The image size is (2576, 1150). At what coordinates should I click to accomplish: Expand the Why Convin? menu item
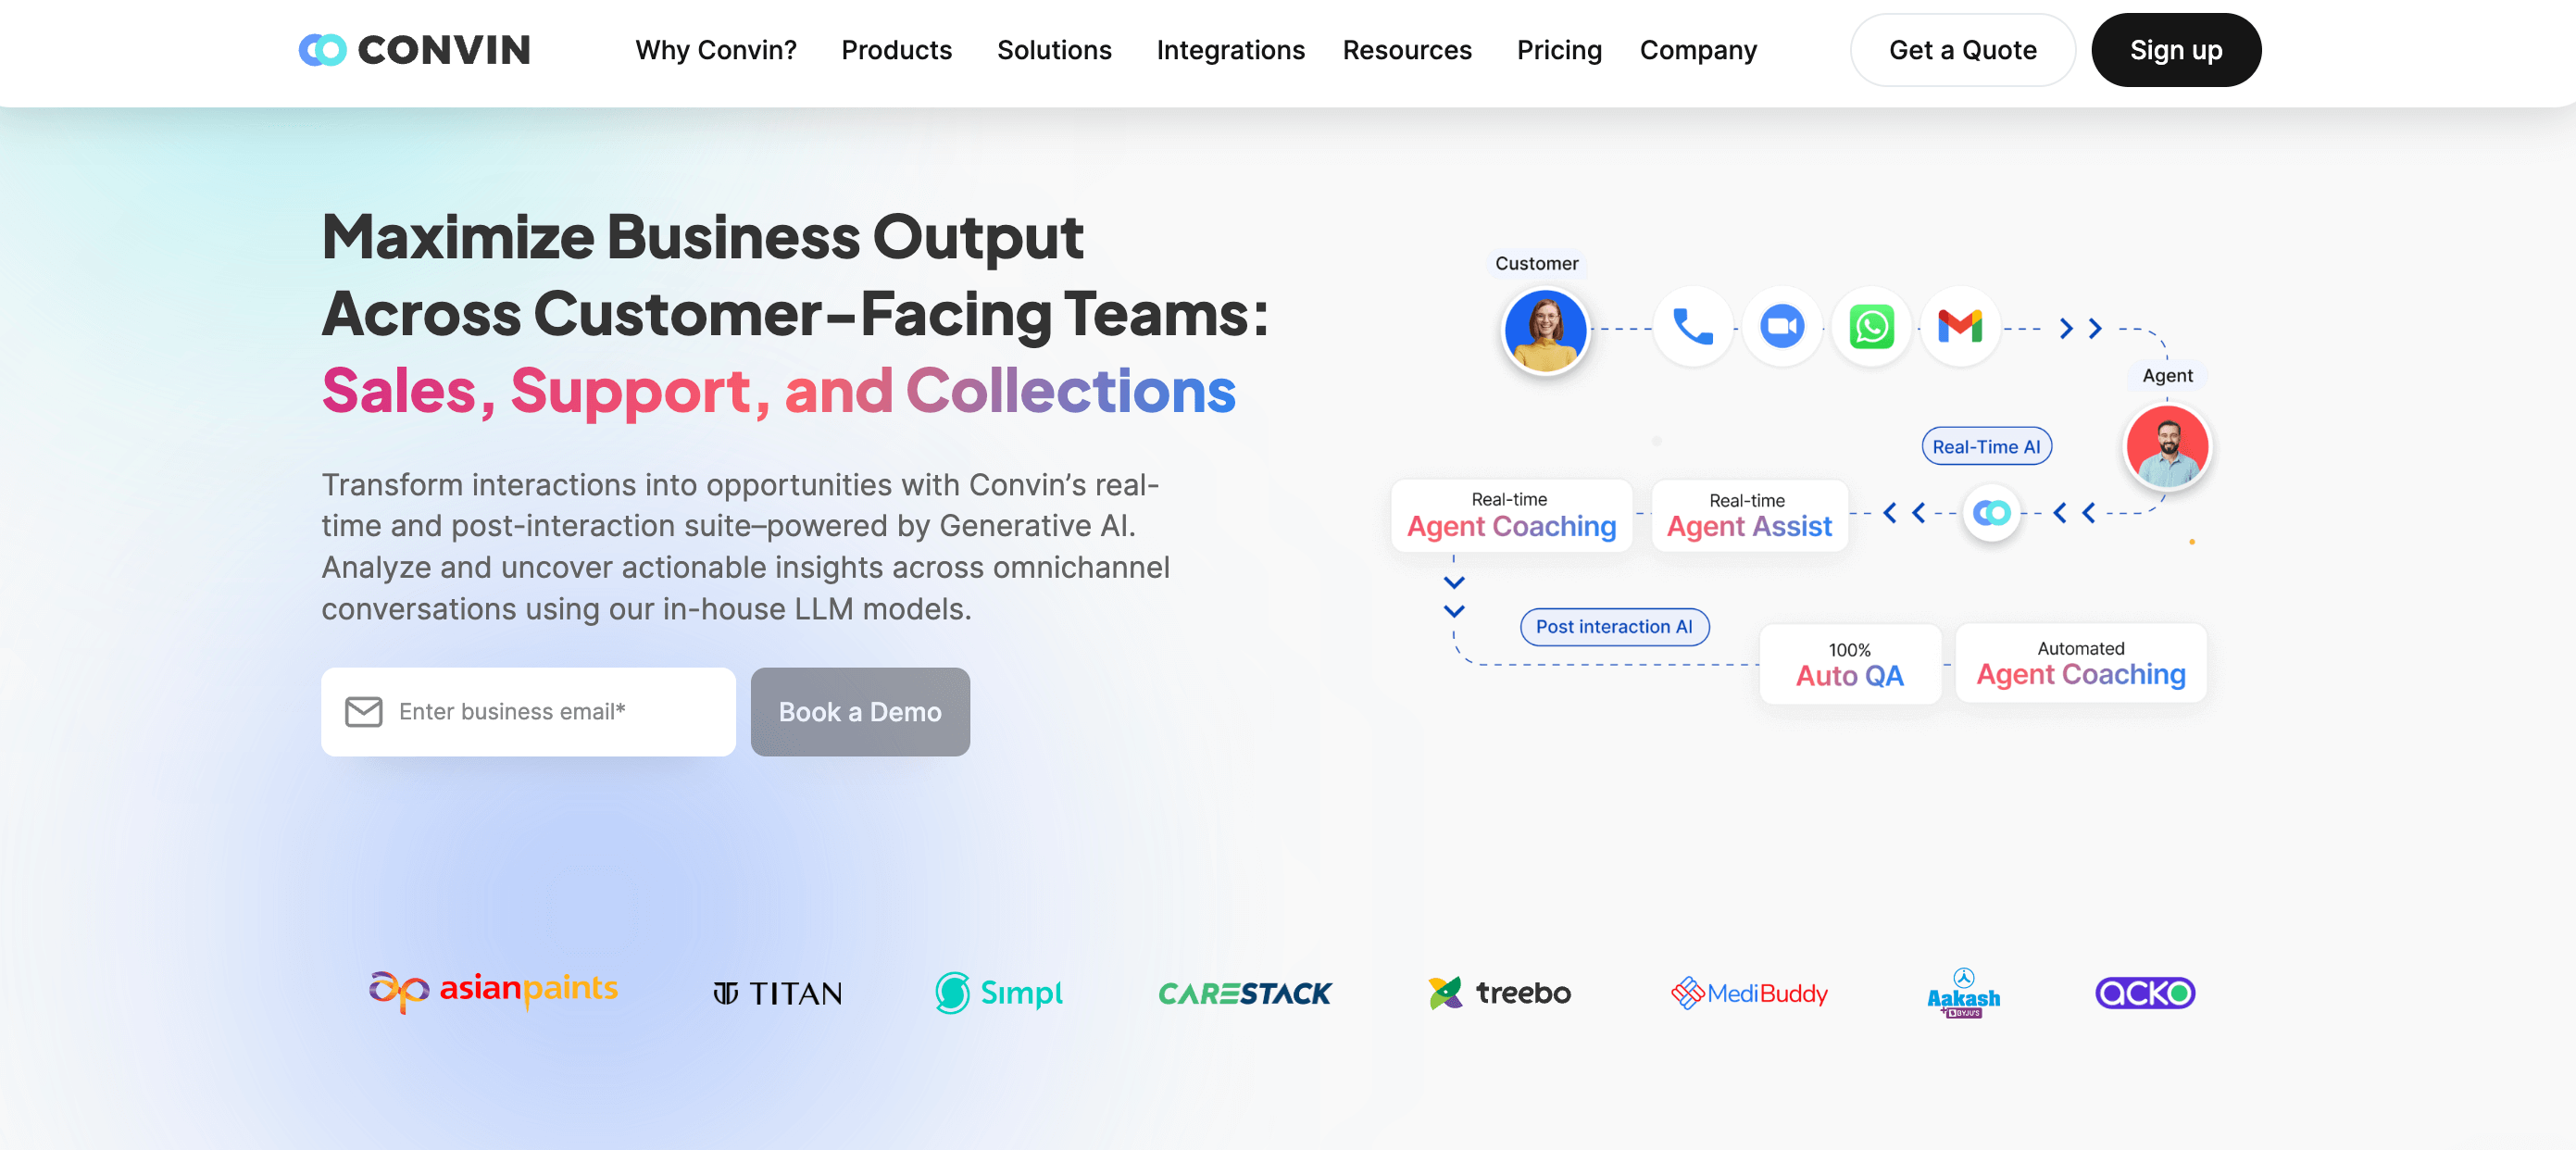[718, 49]
